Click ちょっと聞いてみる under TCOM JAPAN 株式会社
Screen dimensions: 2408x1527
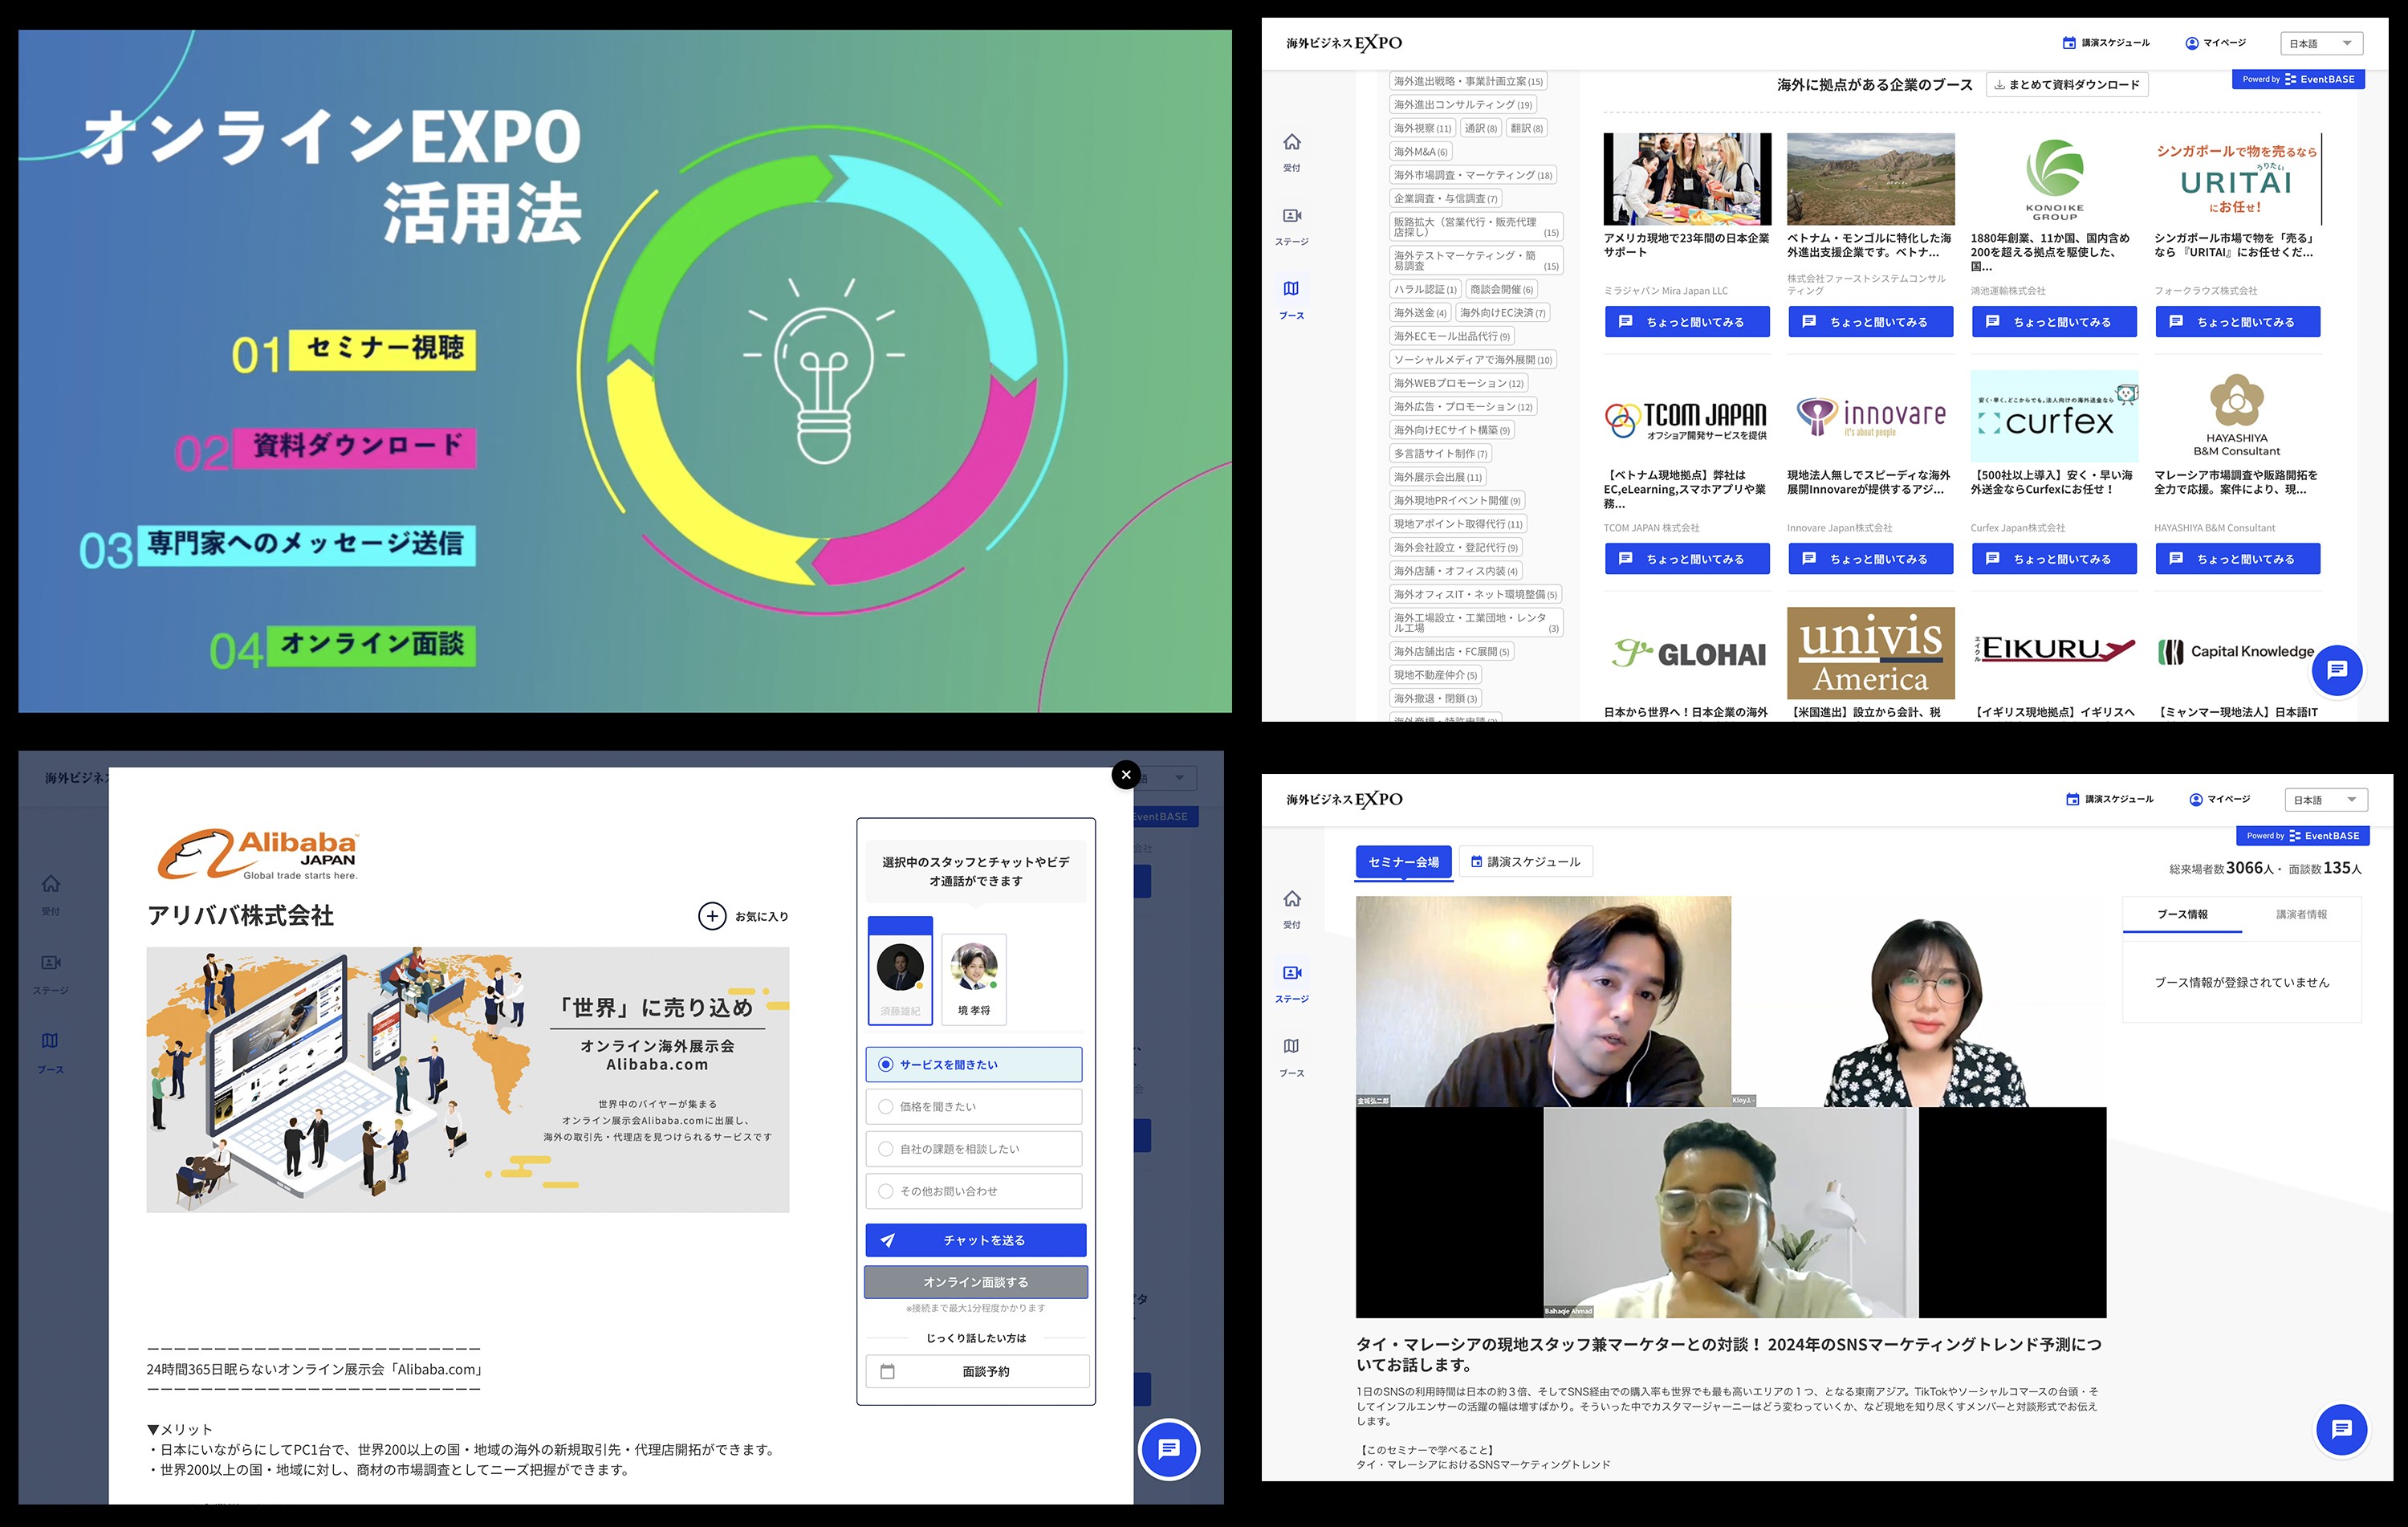[x=1687, y=559]
